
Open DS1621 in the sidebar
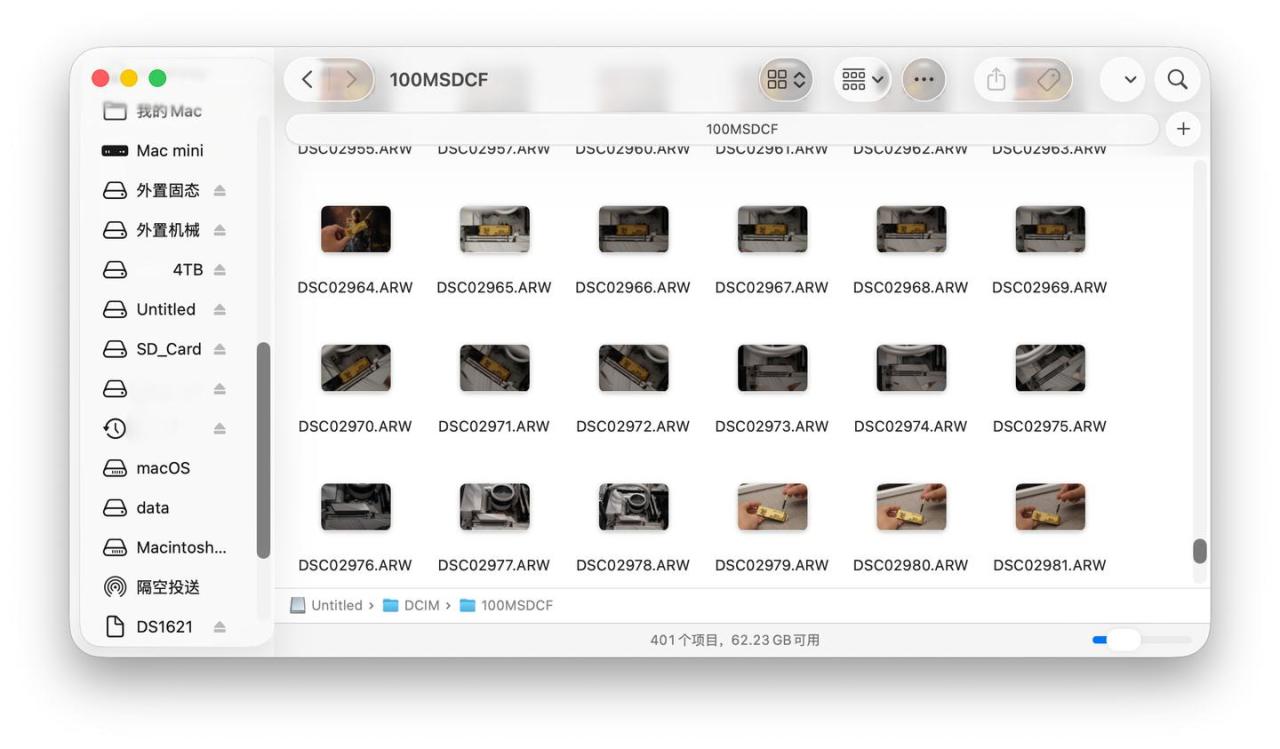click(165, 627)
